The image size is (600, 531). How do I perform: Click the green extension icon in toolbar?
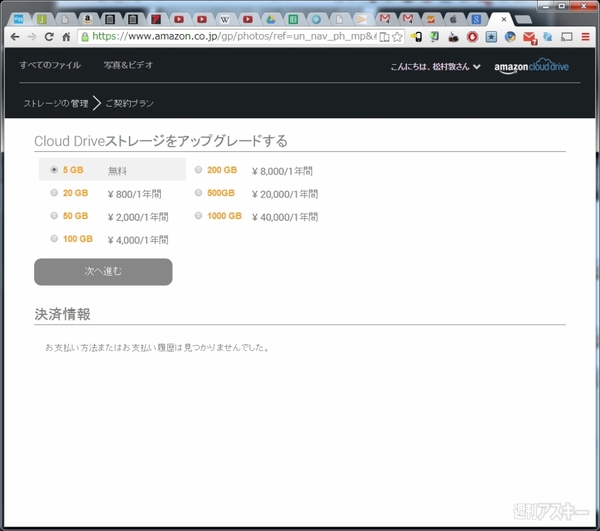click(x=434, y=37)
